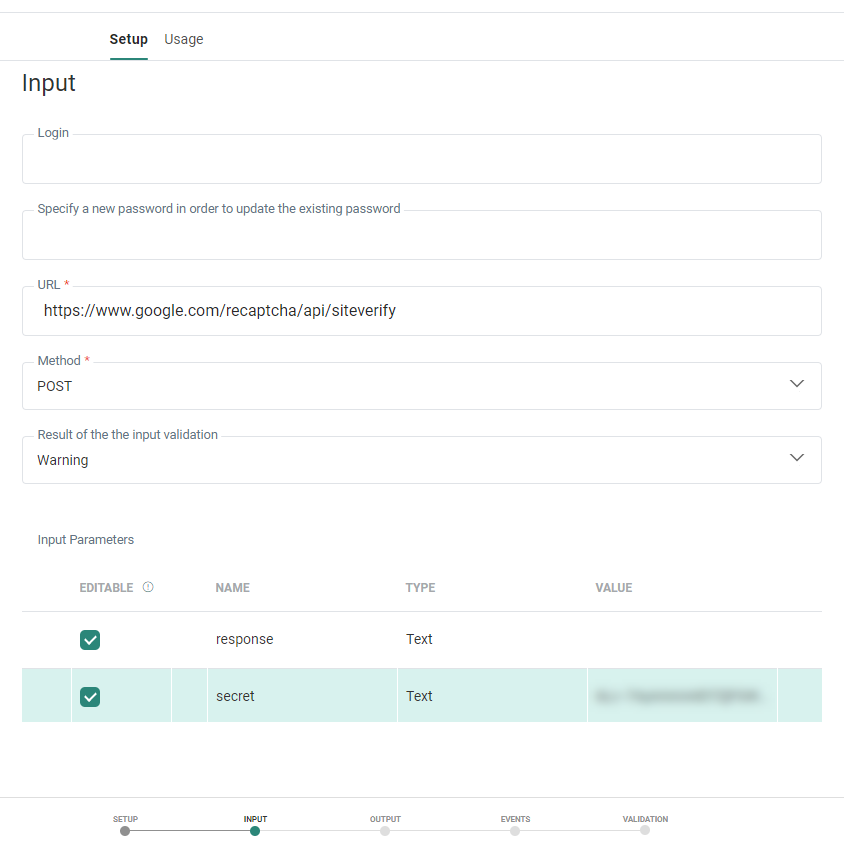844x855 pixels.
Task: Click the Method dropdown chevron arrow
Action: pyautogui.click(x=796, y=384)
